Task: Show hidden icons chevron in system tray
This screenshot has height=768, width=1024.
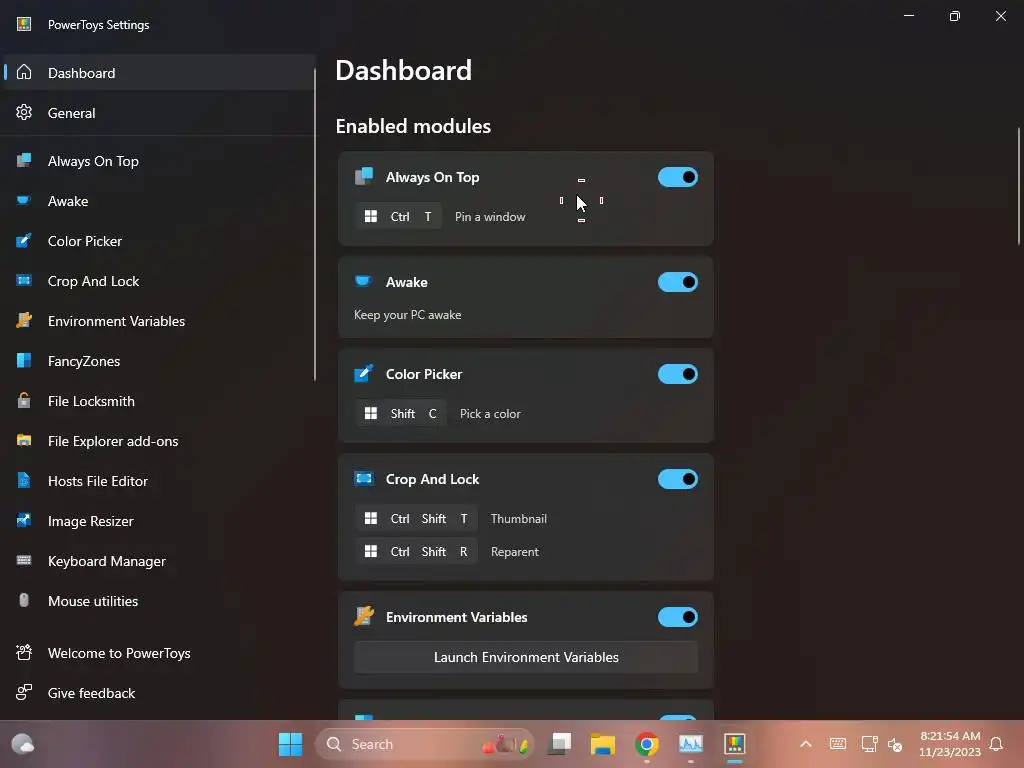Action: tap(806, 744)
